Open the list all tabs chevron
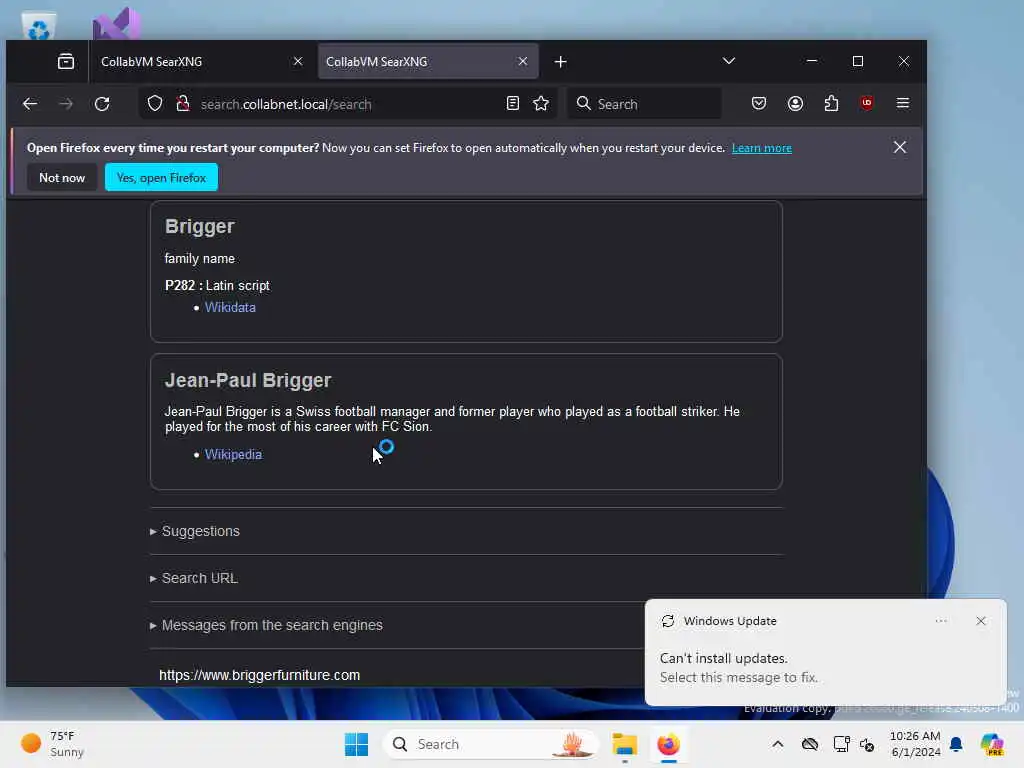Screen dimensions: 1024x768 point(729,61)
